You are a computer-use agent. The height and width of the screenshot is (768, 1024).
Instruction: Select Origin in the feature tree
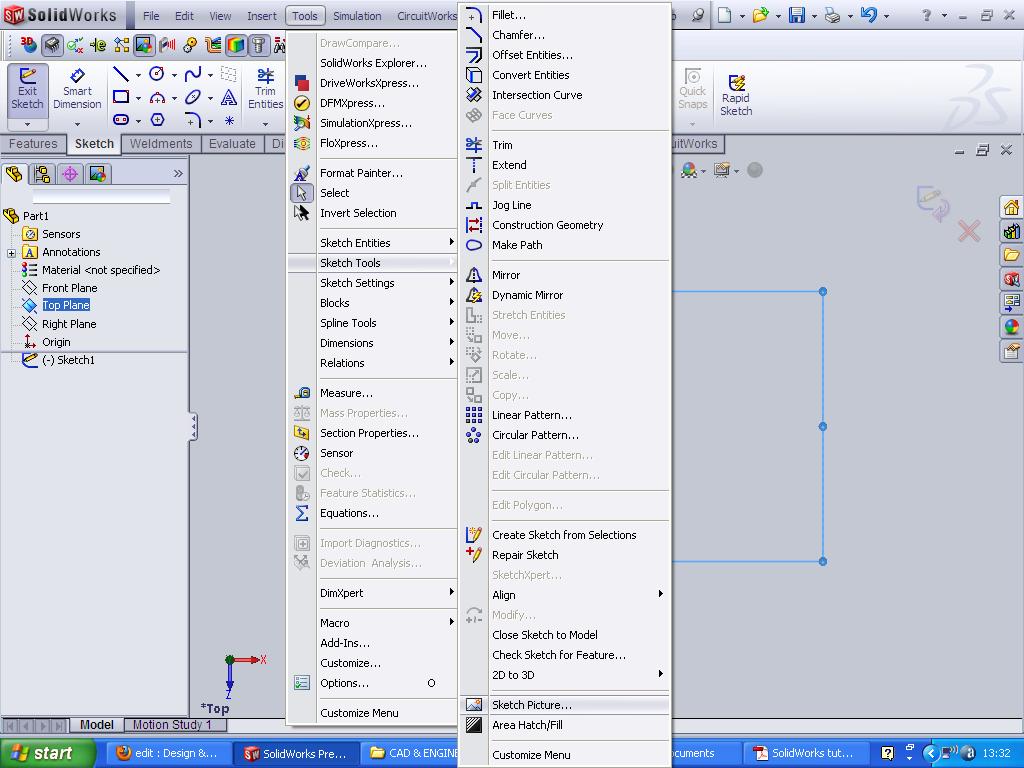56,342
